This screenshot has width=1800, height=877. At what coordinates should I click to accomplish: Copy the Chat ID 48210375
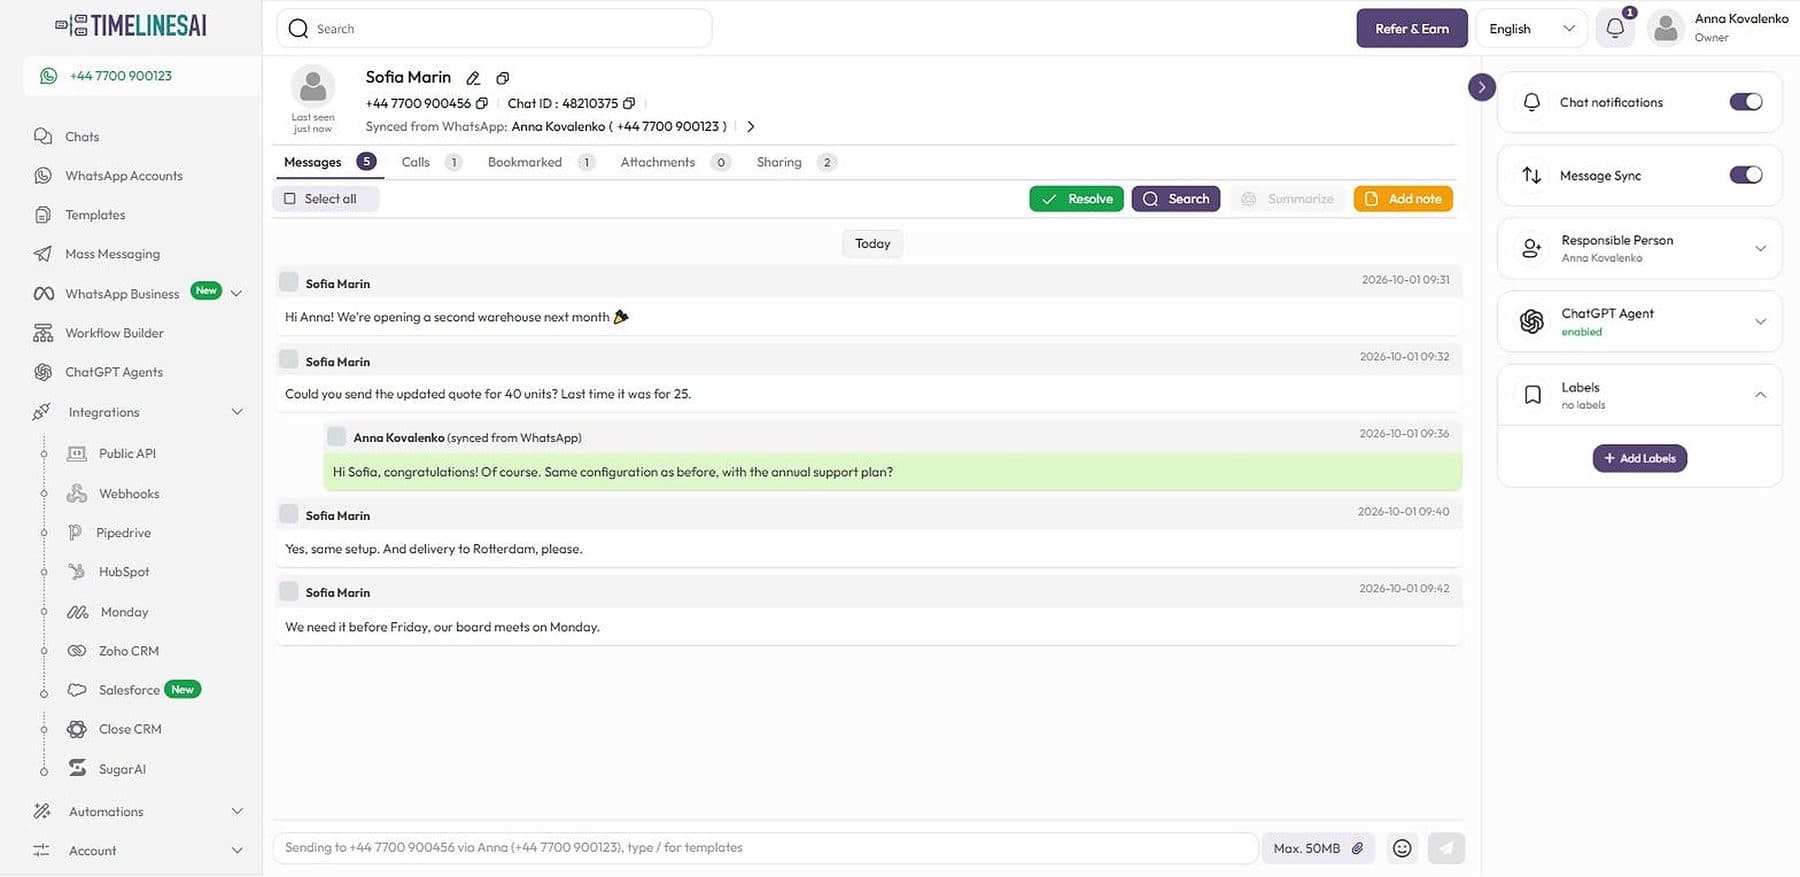629,103
